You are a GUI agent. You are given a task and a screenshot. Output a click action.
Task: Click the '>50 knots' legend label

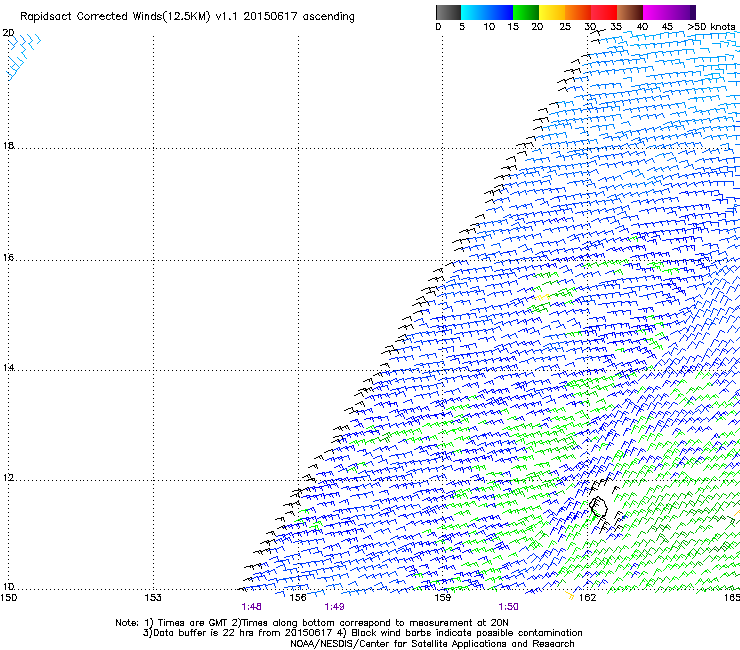(712, 27)
